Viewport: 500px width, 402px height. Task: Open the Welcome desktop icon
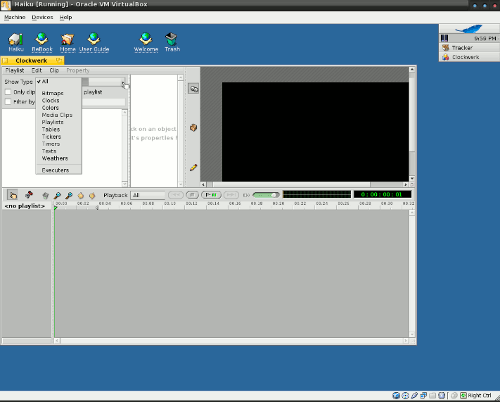coord(146,42)
